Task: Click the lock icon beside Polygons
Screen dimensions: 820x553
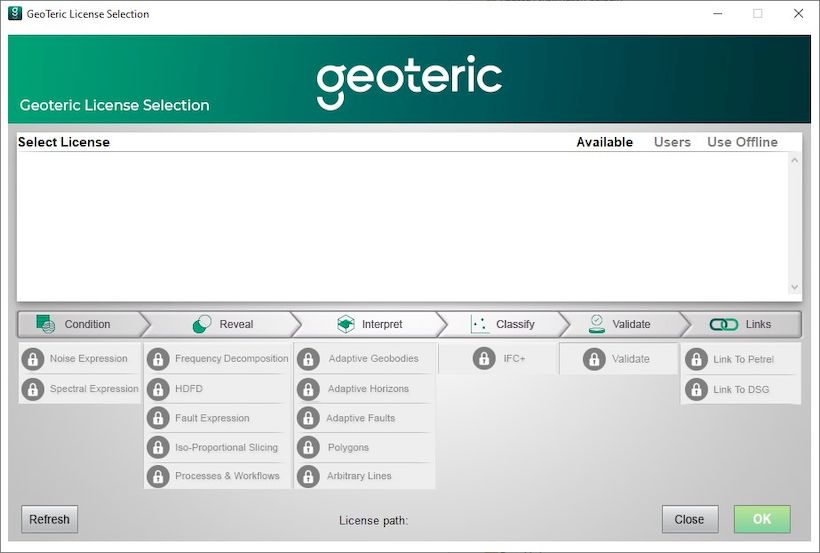Action: click(308, 447)
